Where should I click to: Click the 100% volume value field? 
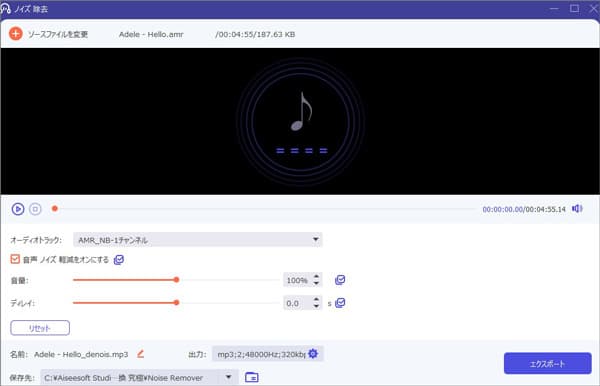click(x=297, y=280)
